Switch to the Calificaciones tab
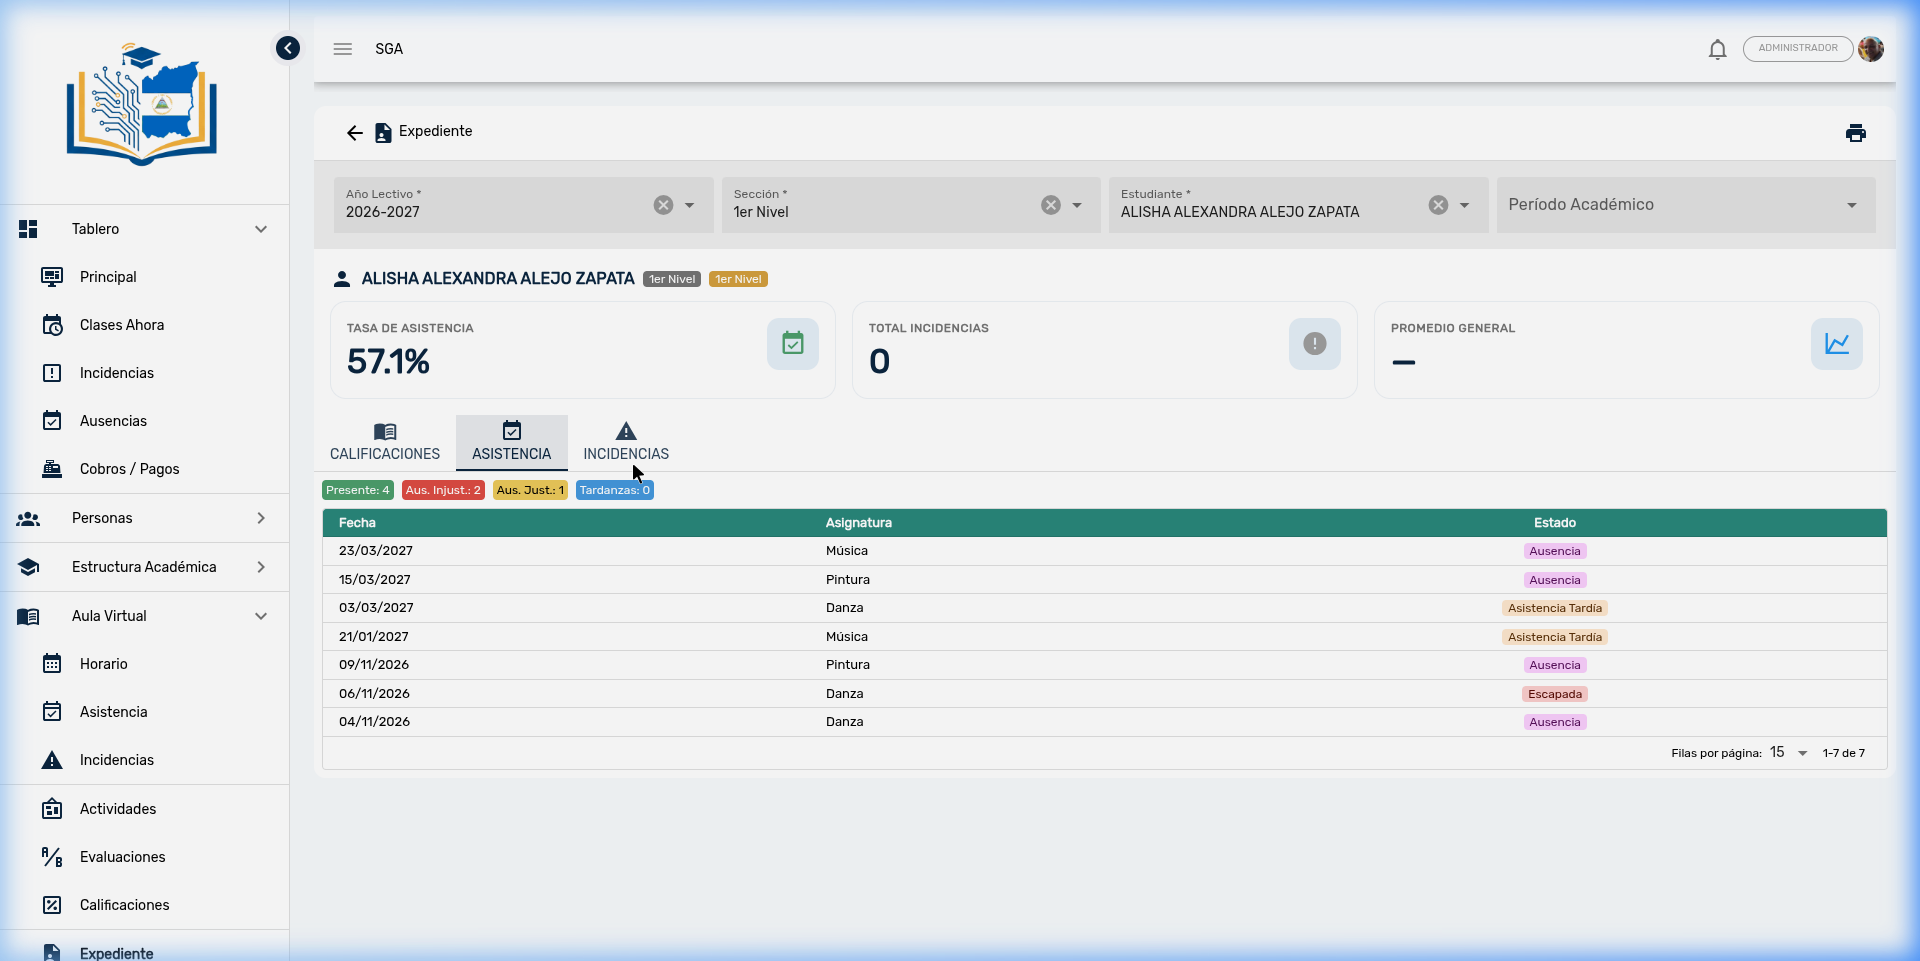This screenshot has height=961, width=1920. click(x=385, y=442)
